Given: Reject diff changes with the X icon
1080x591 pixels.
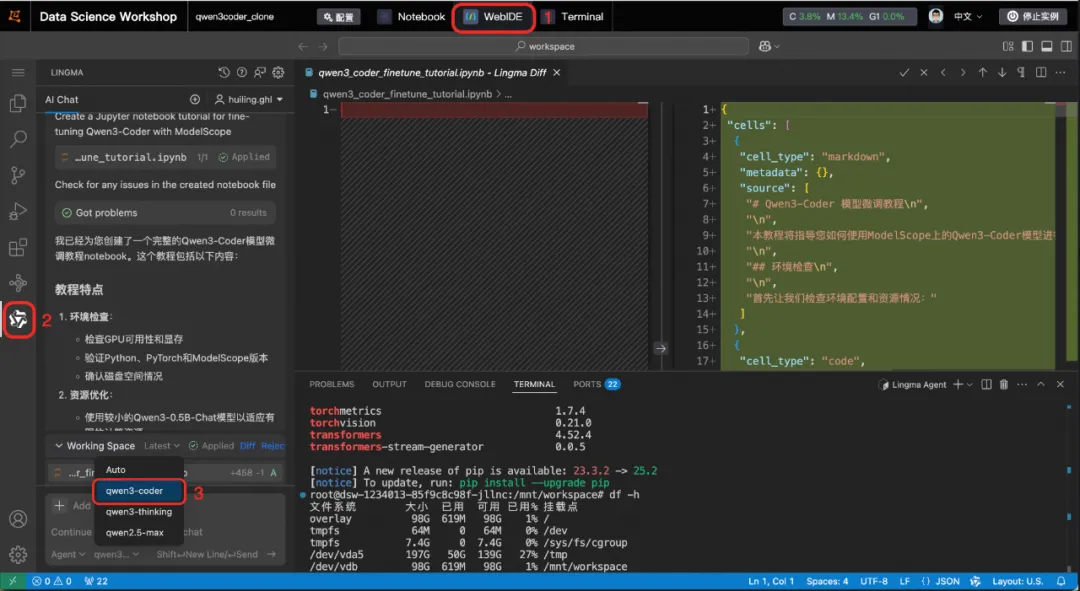Looking at the screenshot, I should click(924, 72).
